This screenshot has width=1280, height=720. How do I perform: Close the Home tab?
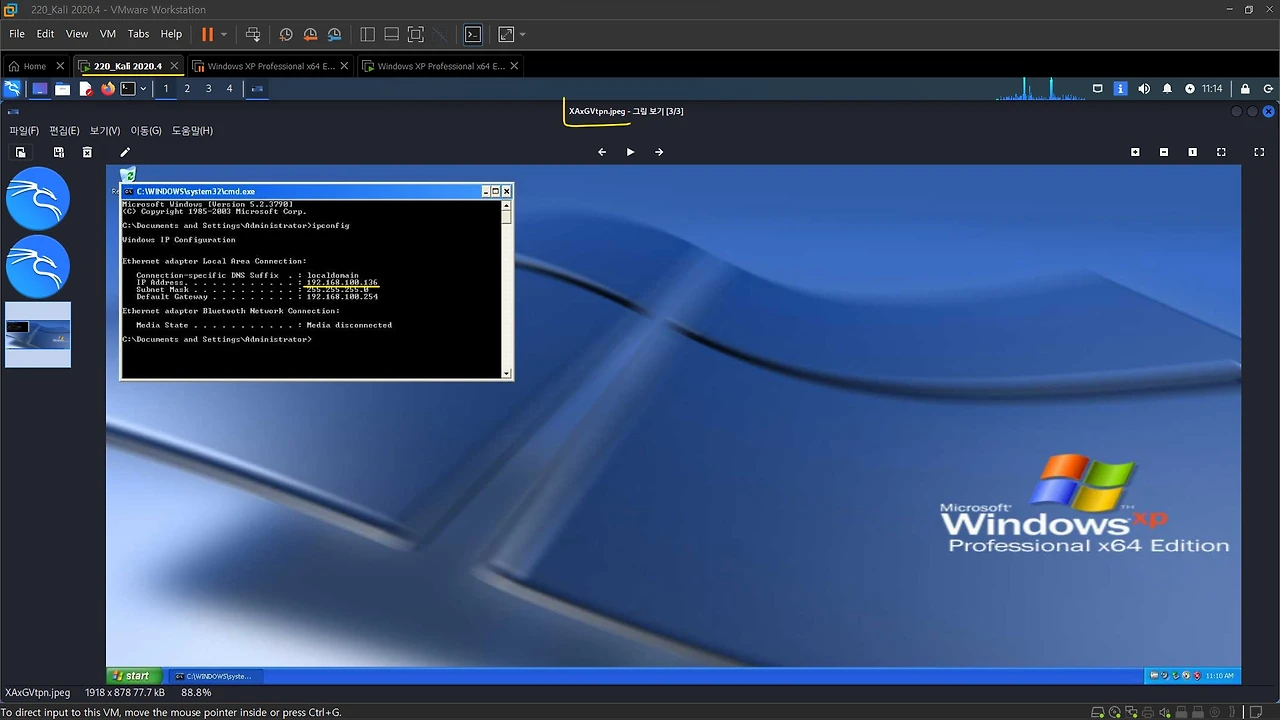click(60, 66)
